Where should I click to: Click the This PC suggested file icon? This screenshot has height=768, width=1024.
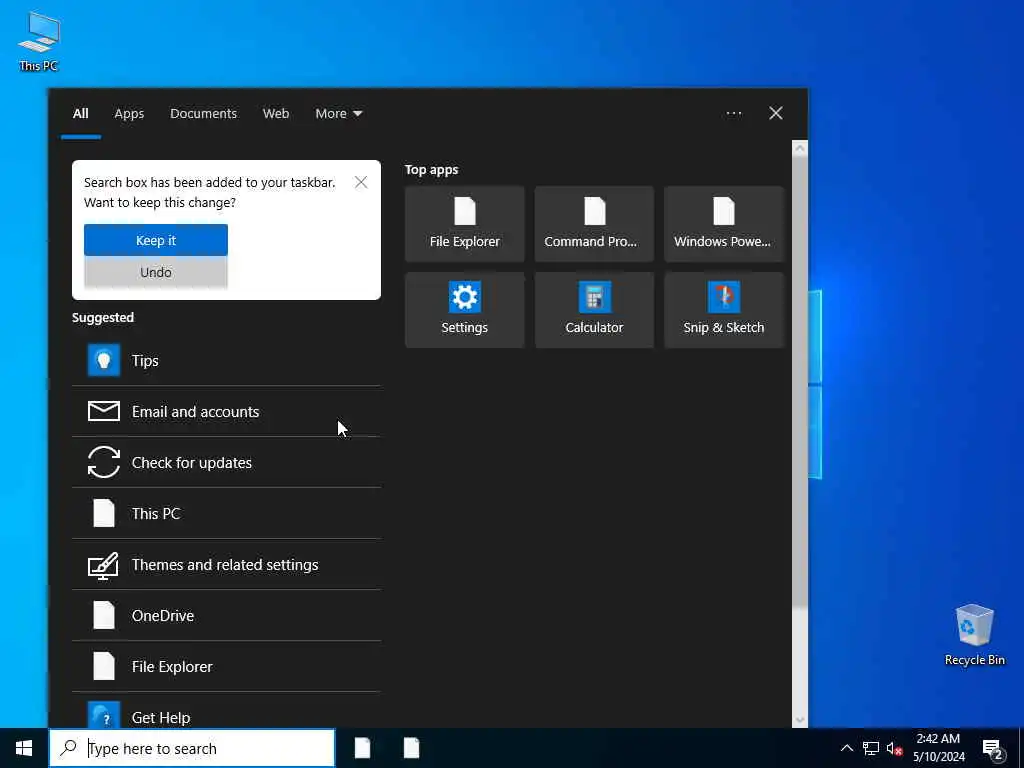tap(104, 513)
